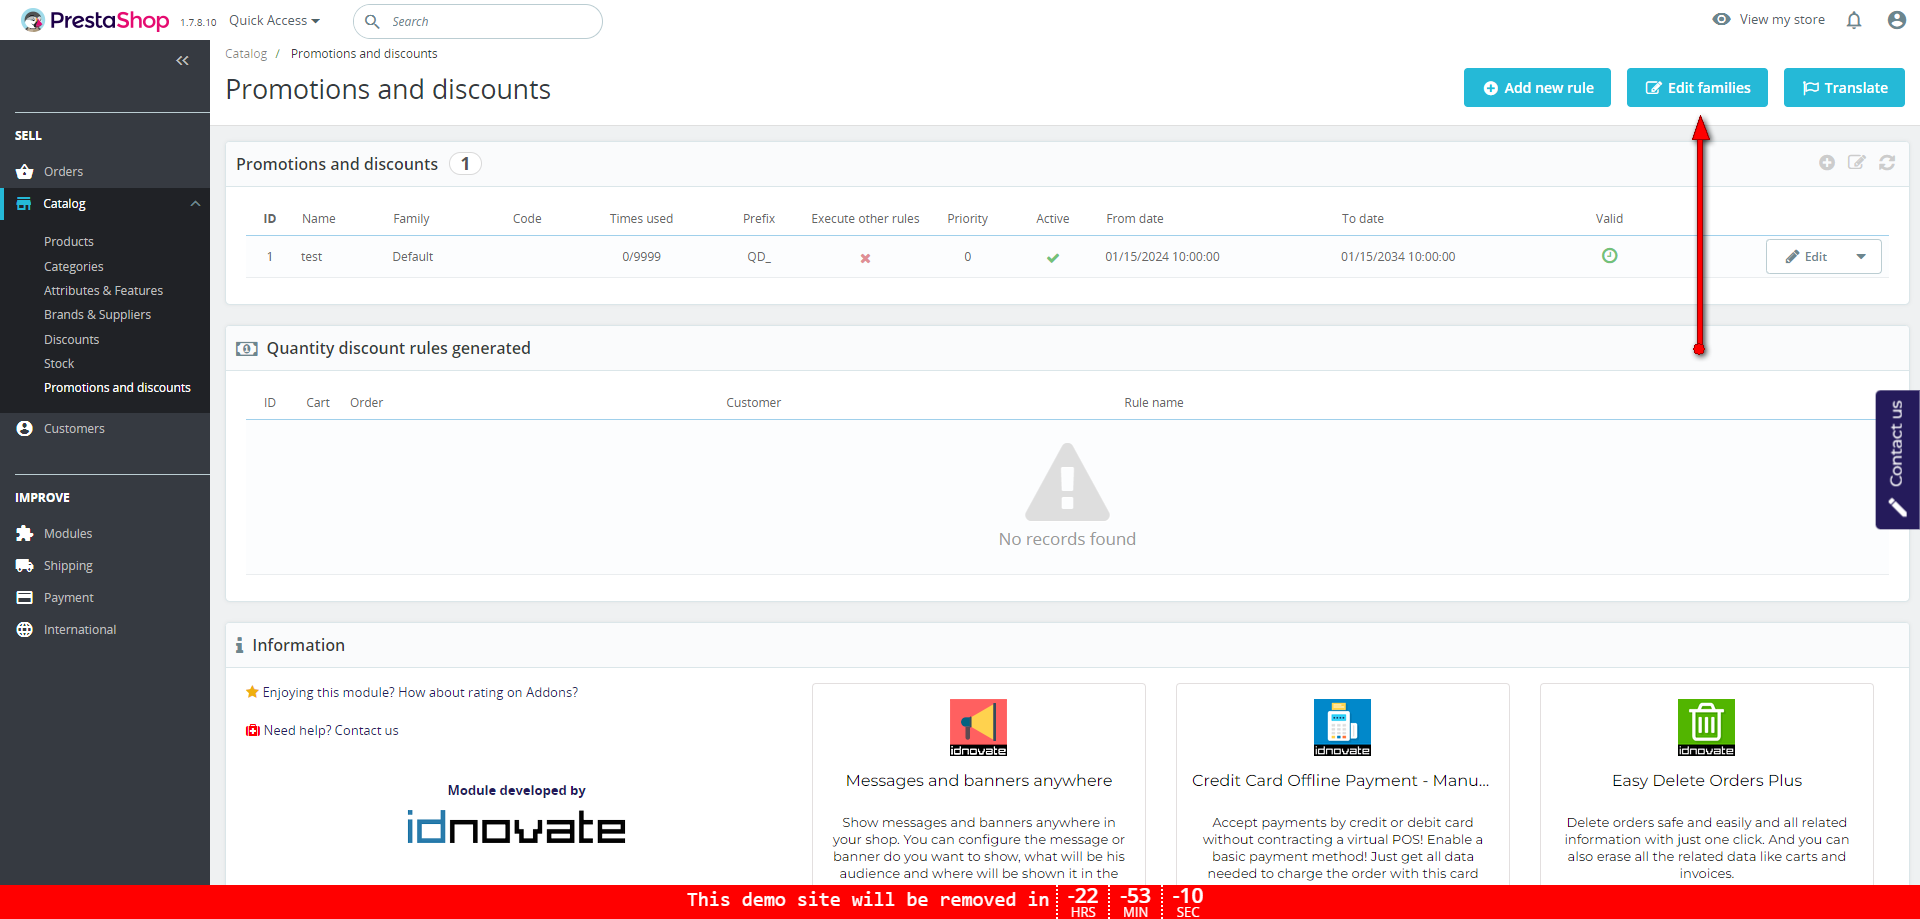Click the International globe icon

point(25,630)
